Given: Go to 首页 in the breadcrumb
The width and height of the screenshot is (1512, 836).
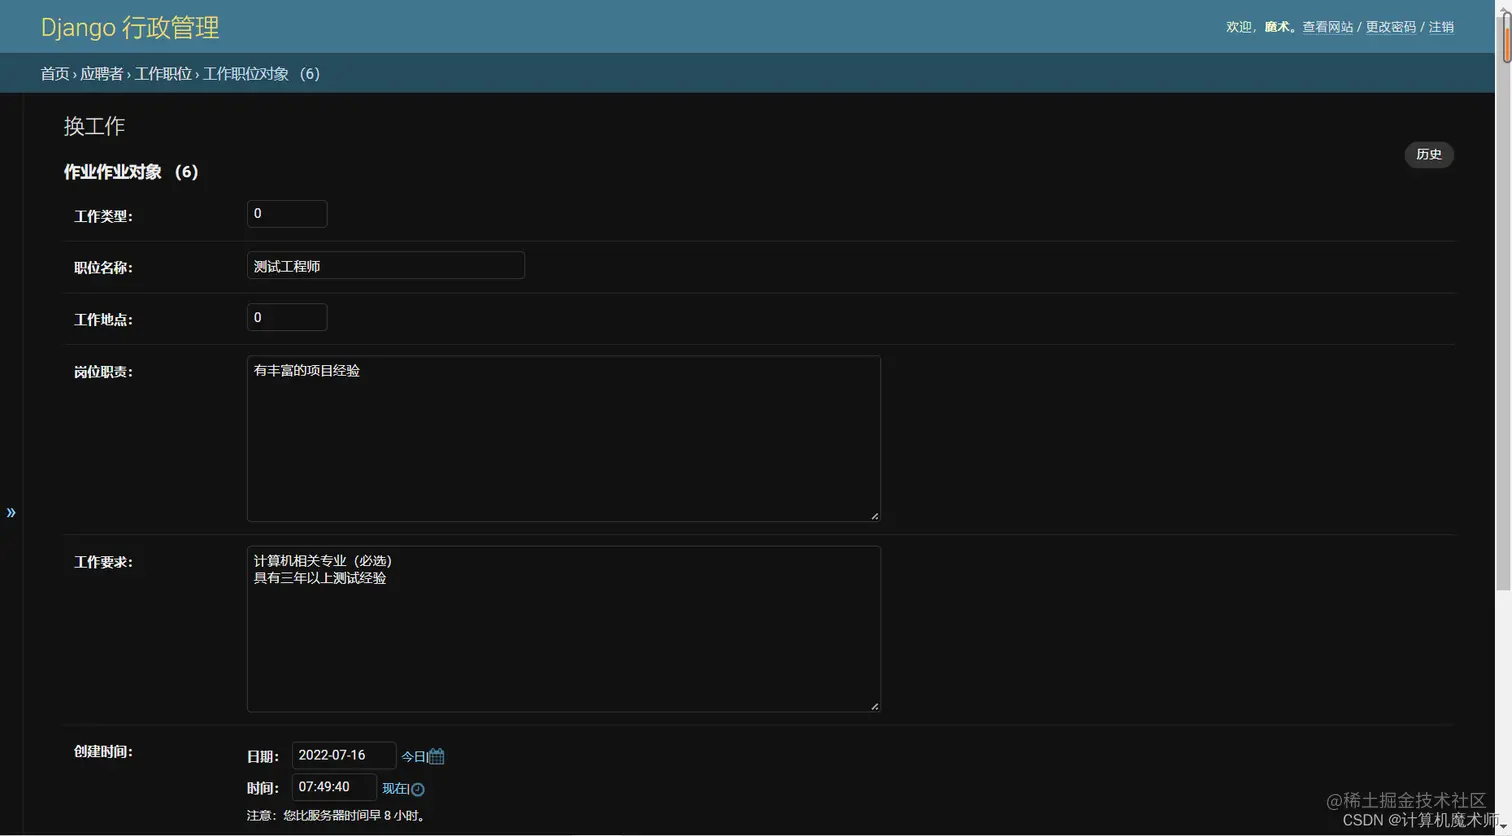Looking at the screenshot, I should 55,74.
